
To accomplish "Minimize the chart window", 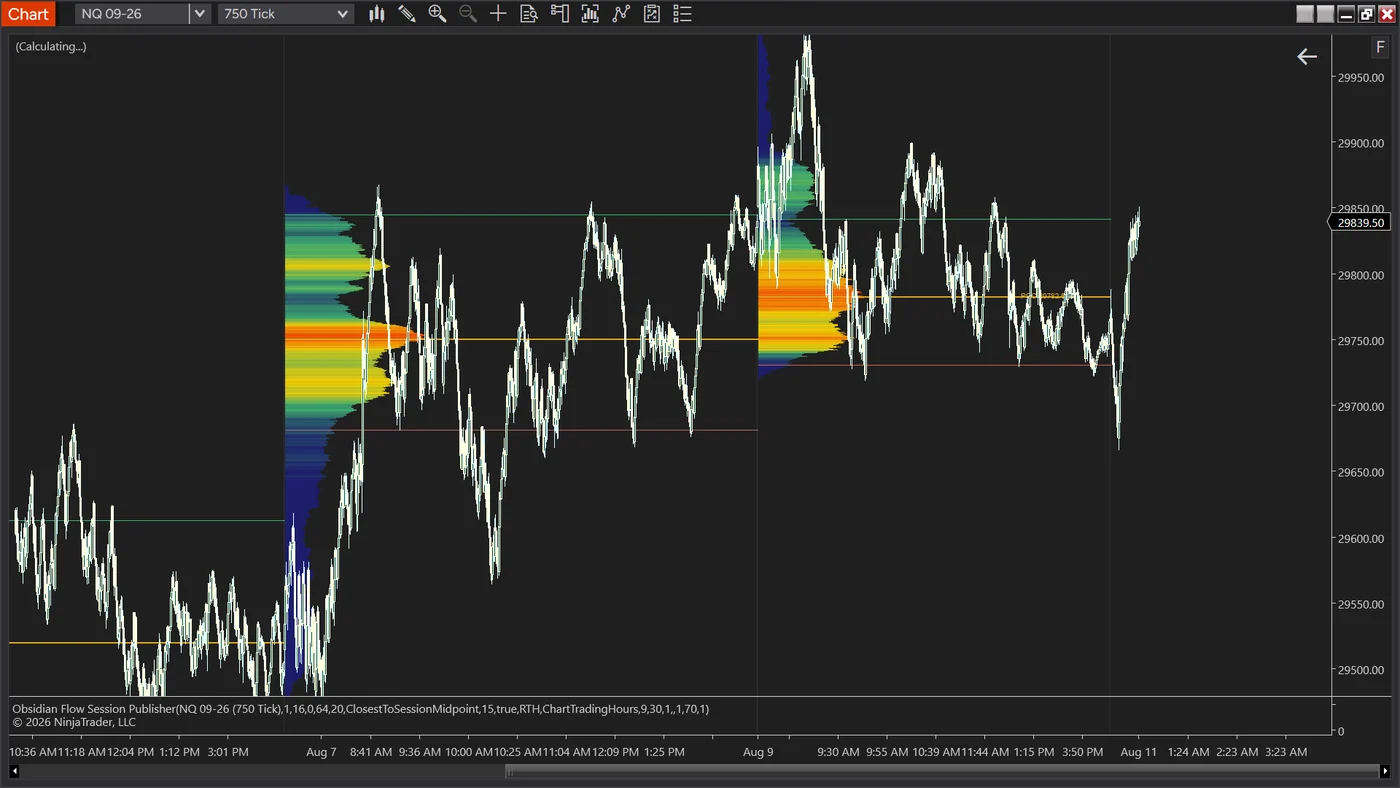I will pyautogui.click(x=1346, y=14).
